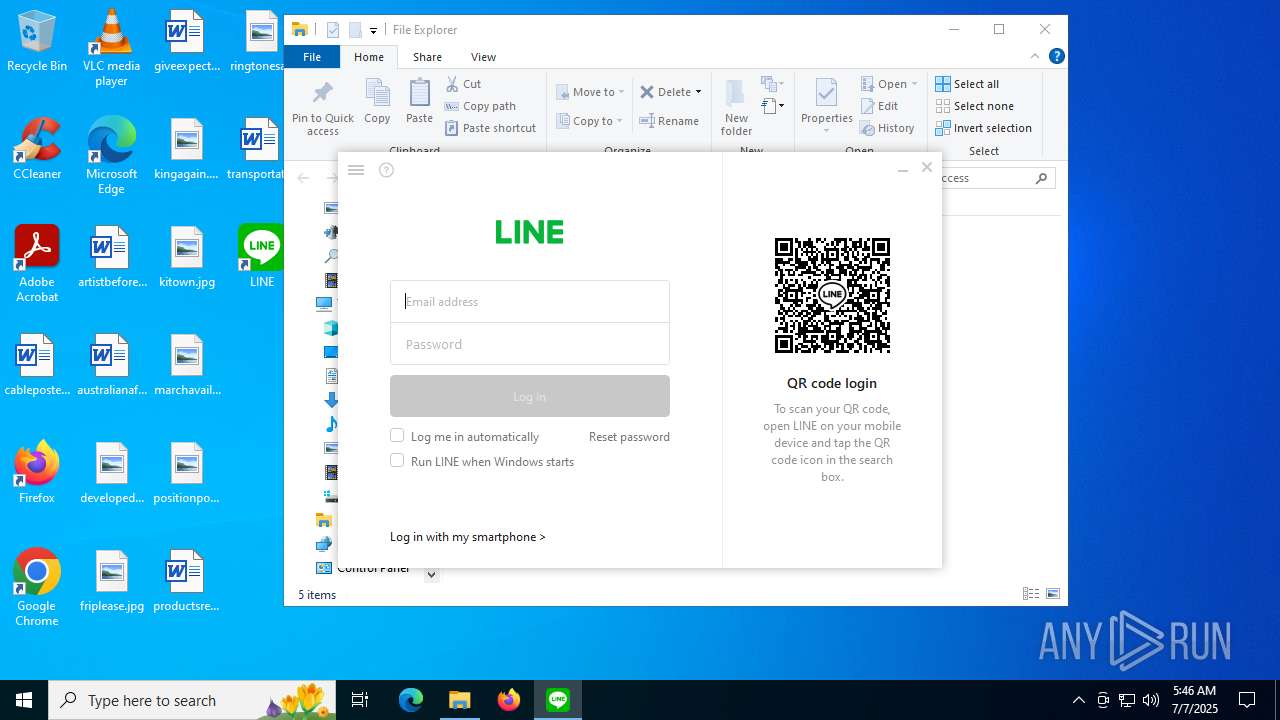Open volume control in system tray
This screenshot has height=720, width=1280.
coord(1151,700)
